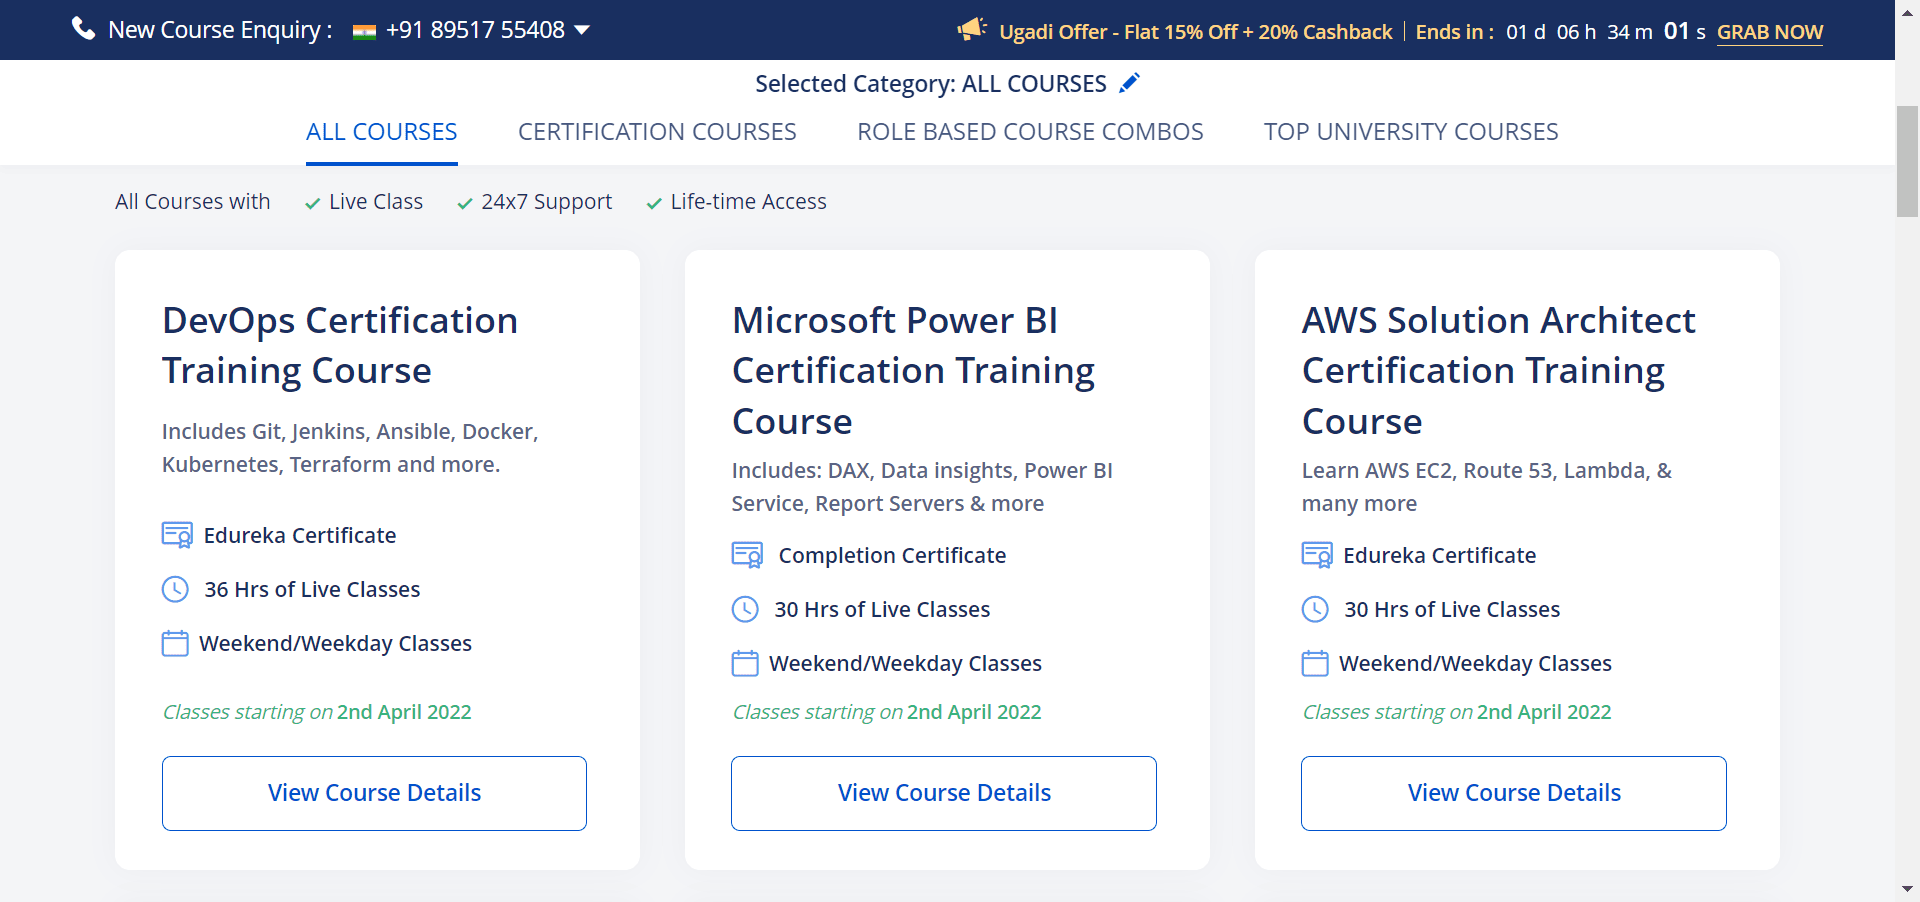Viewport: 1920px width, 902px height.
Task: Click the Life-time Access checkmark
Action: click(654, 203)
